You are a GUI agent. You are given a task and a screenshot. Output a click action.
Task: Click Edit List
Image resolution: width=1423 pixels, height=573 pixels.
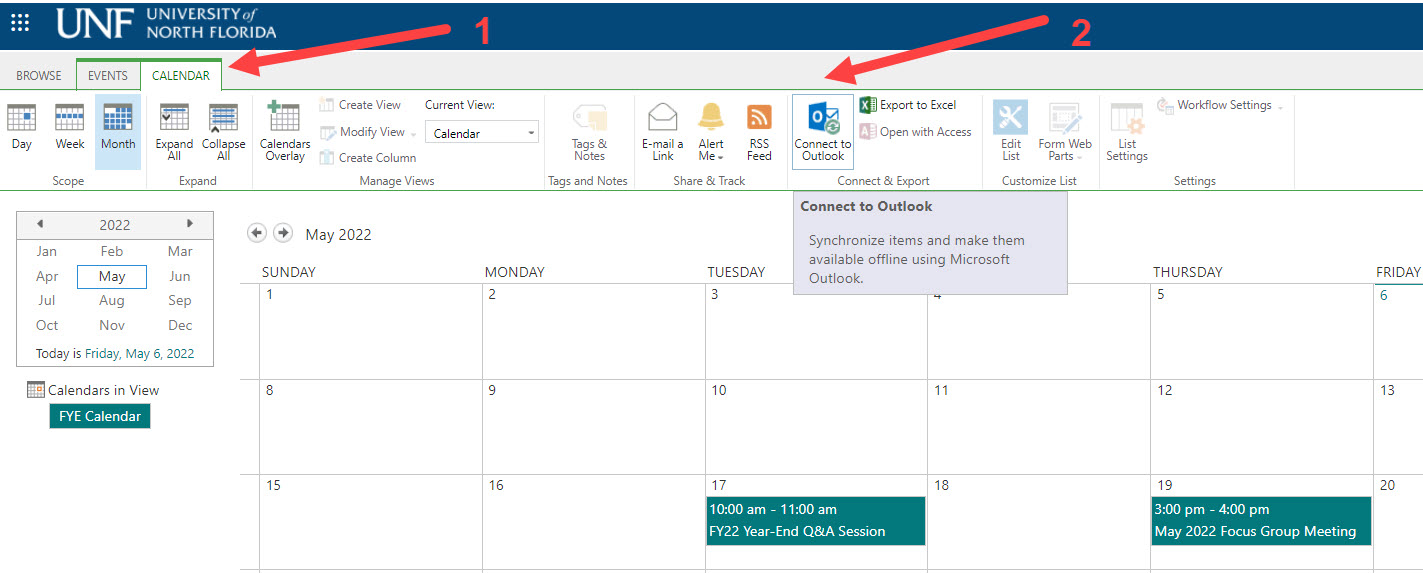[1011, 132]
